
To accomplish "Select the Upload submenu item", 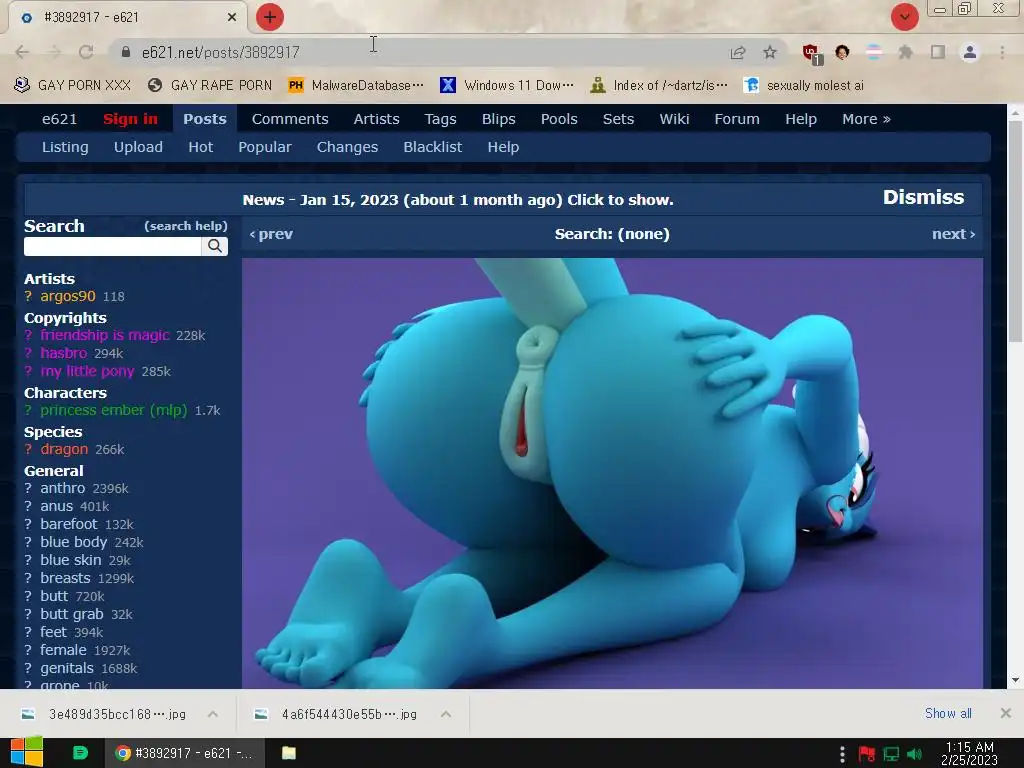I will coord(138,147).
